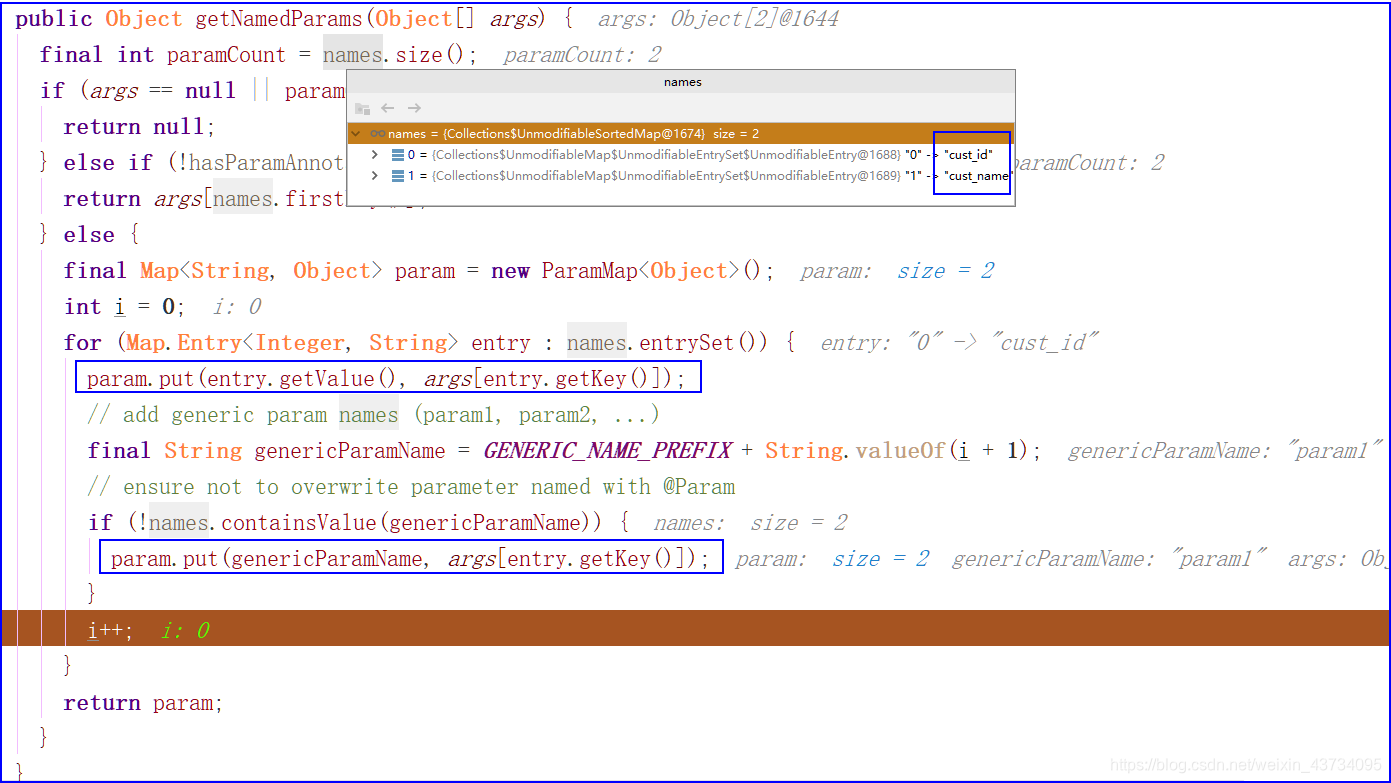This screenshot has width=1391, height=783.
Task: Click 'final String genericParamName' declaration
Action: pyautogui.click(x=266, y=451)
